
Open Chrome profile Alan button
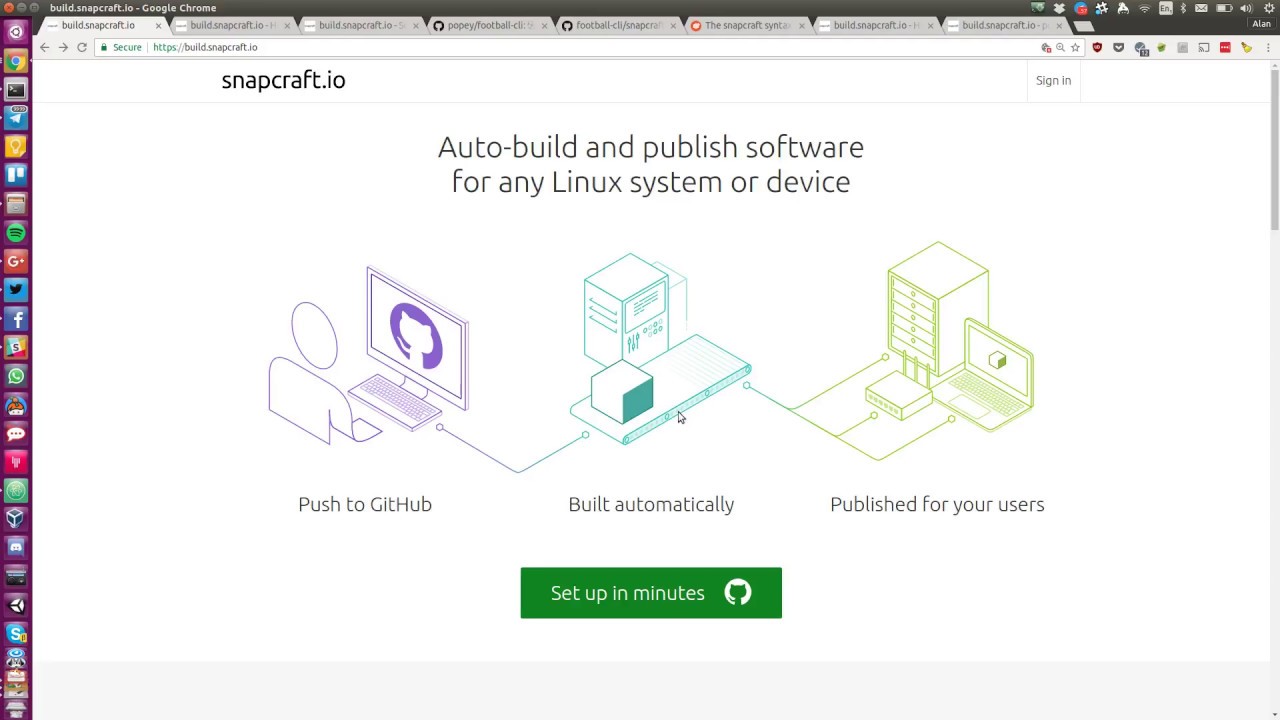[1261, 24]
